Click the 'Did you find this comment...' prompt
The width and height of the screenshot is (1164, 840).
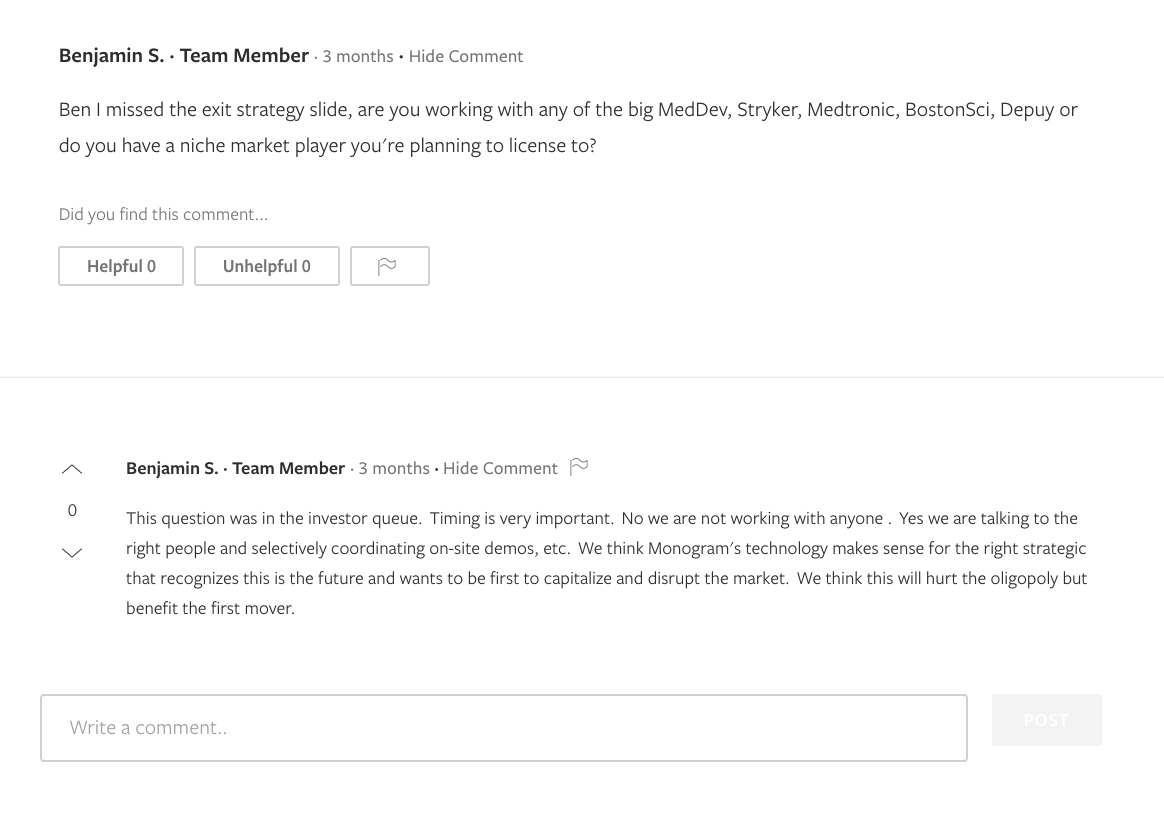point(163,214)
